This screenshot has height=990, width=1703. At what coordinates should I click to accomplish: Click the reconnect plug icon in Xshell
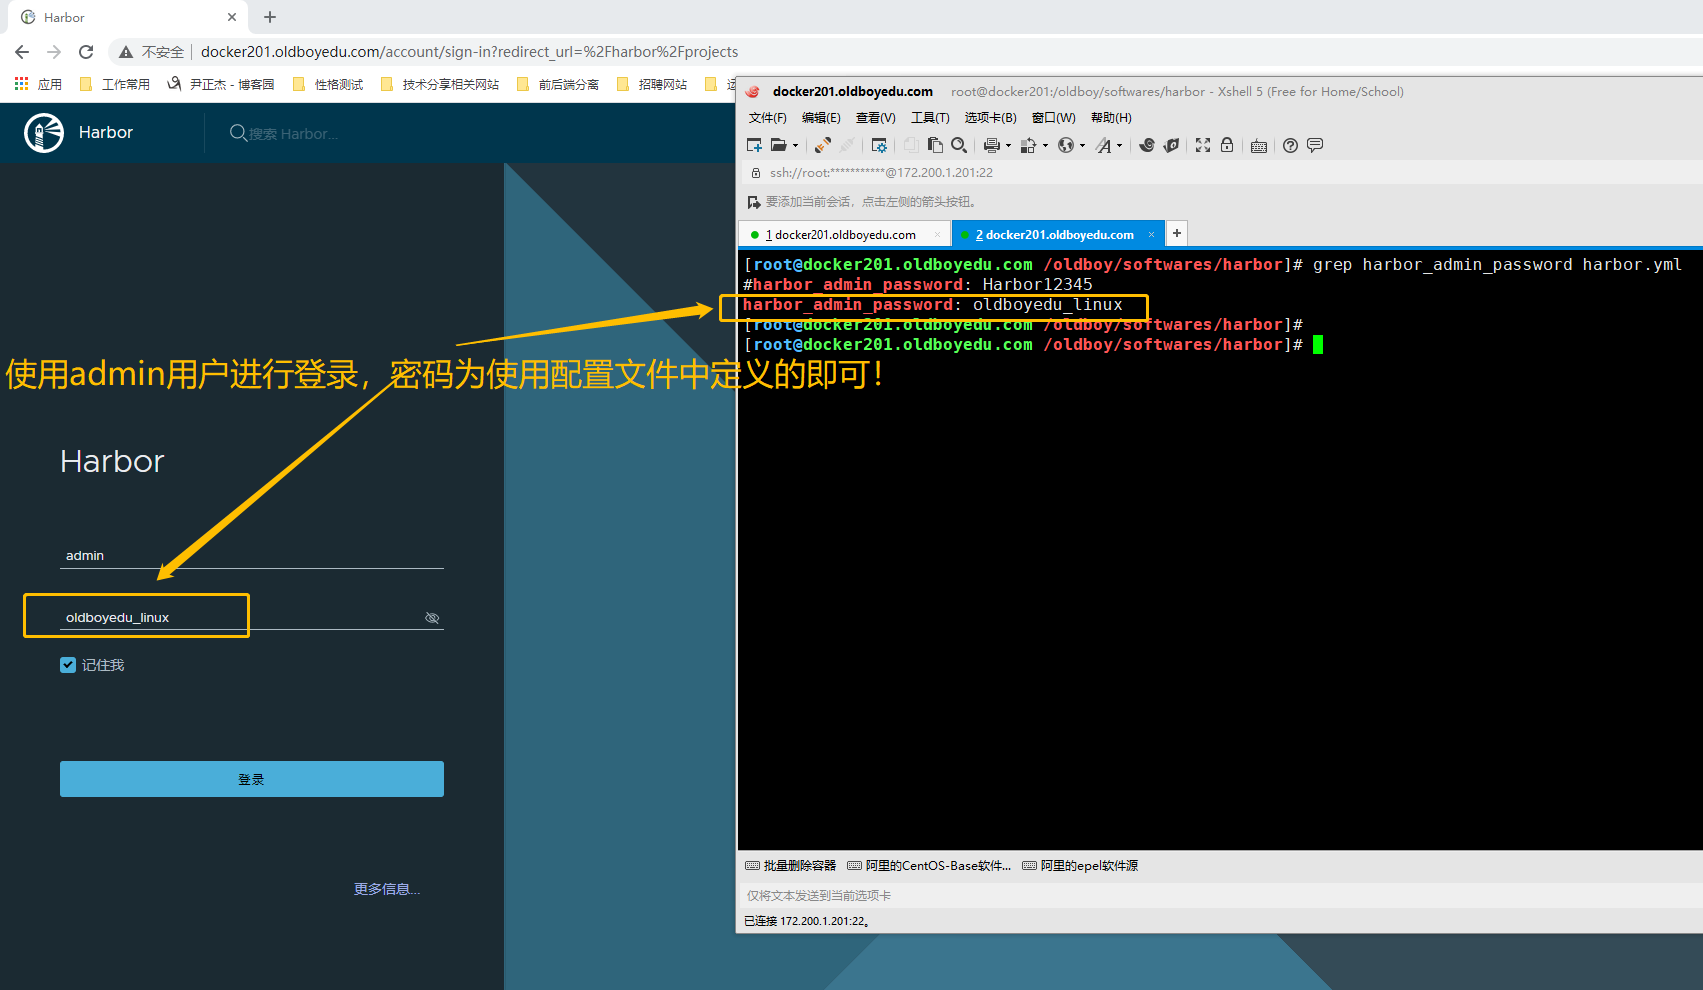pyautogui.click(x=822, y=145)
